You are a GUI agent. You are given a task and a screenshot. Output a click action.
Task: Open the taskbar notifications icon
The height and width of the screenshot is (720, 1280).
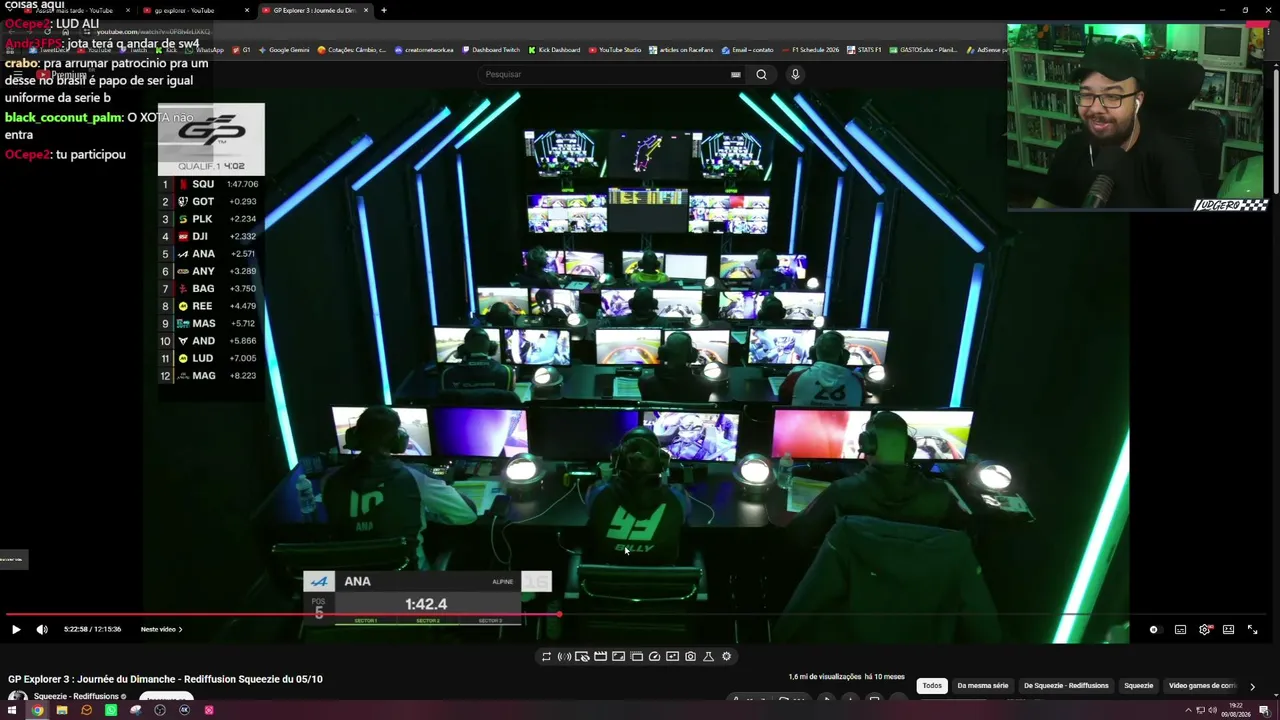pyautogui.click(x=1264, y=710)
